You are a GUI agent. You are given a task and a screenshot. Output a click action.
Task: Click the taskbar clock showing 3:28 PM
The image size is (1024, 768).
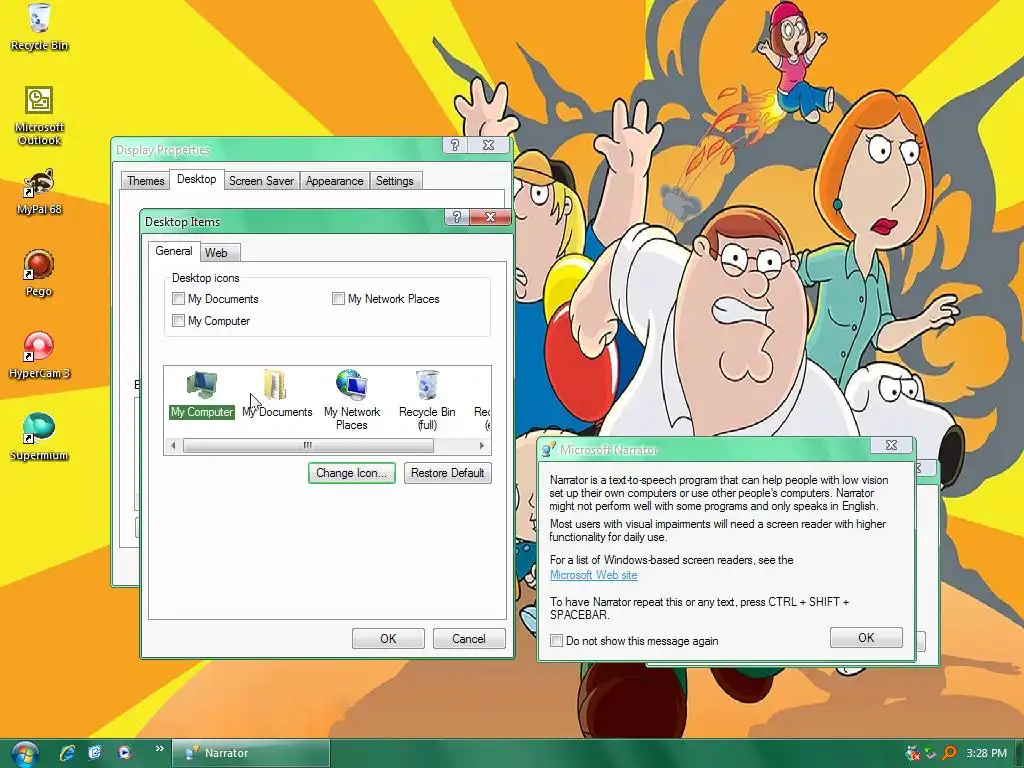tap(986, 753)
